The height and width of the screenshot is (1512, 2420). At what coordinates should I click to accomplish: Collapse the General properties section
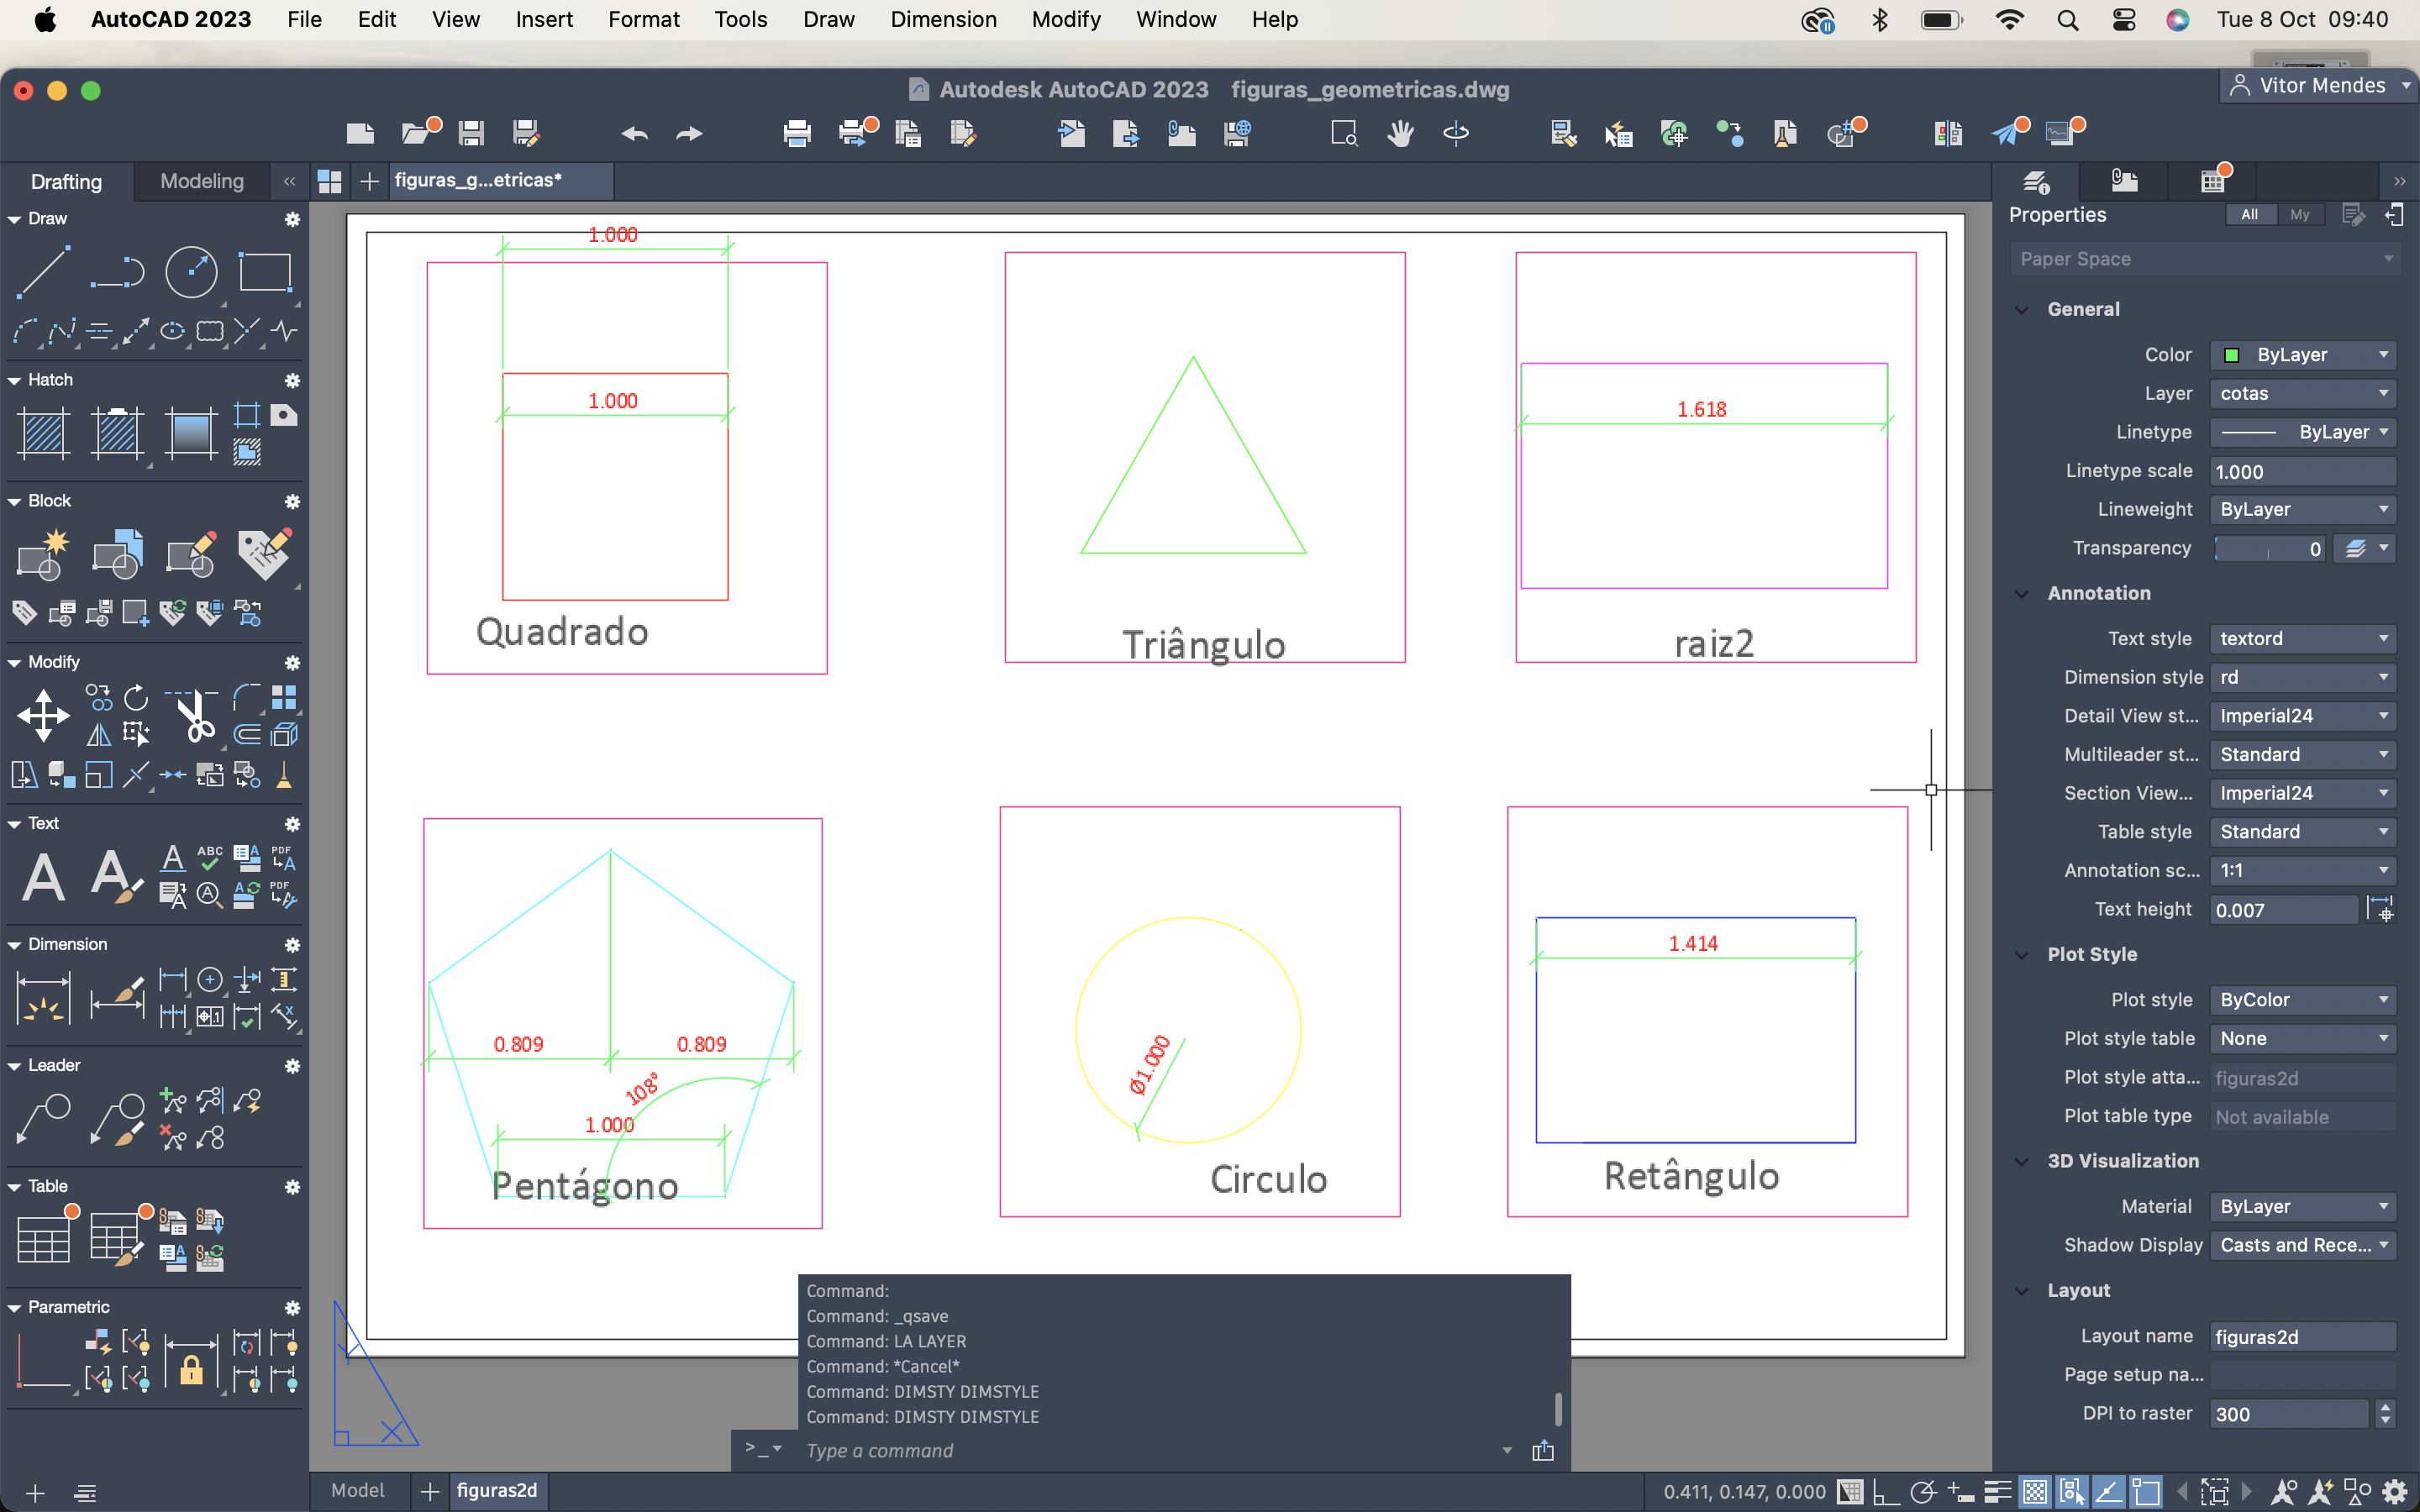[2022, 310]
